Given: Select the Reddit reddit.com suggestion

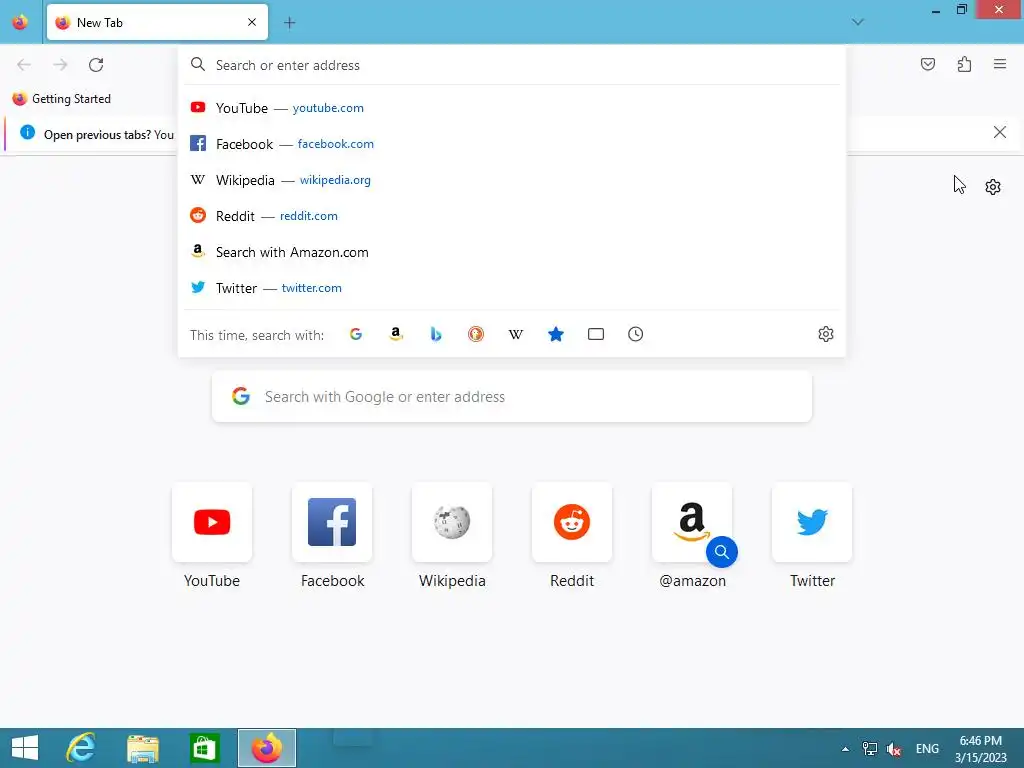Looking at the screenshot, I should point(511,216).
